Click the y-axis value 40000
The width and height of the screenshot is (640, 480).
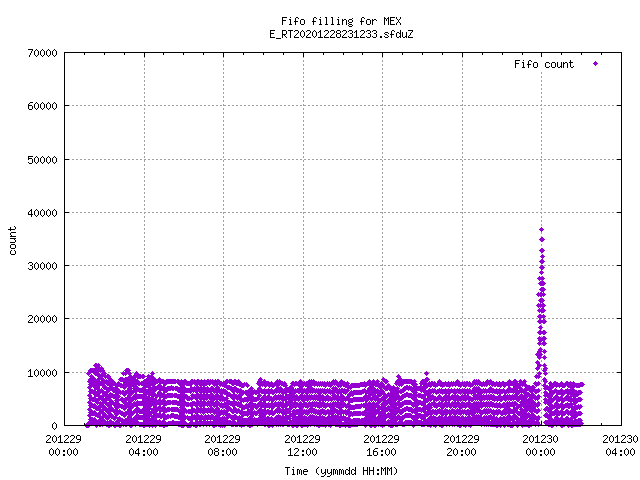(x=42, y=213)
